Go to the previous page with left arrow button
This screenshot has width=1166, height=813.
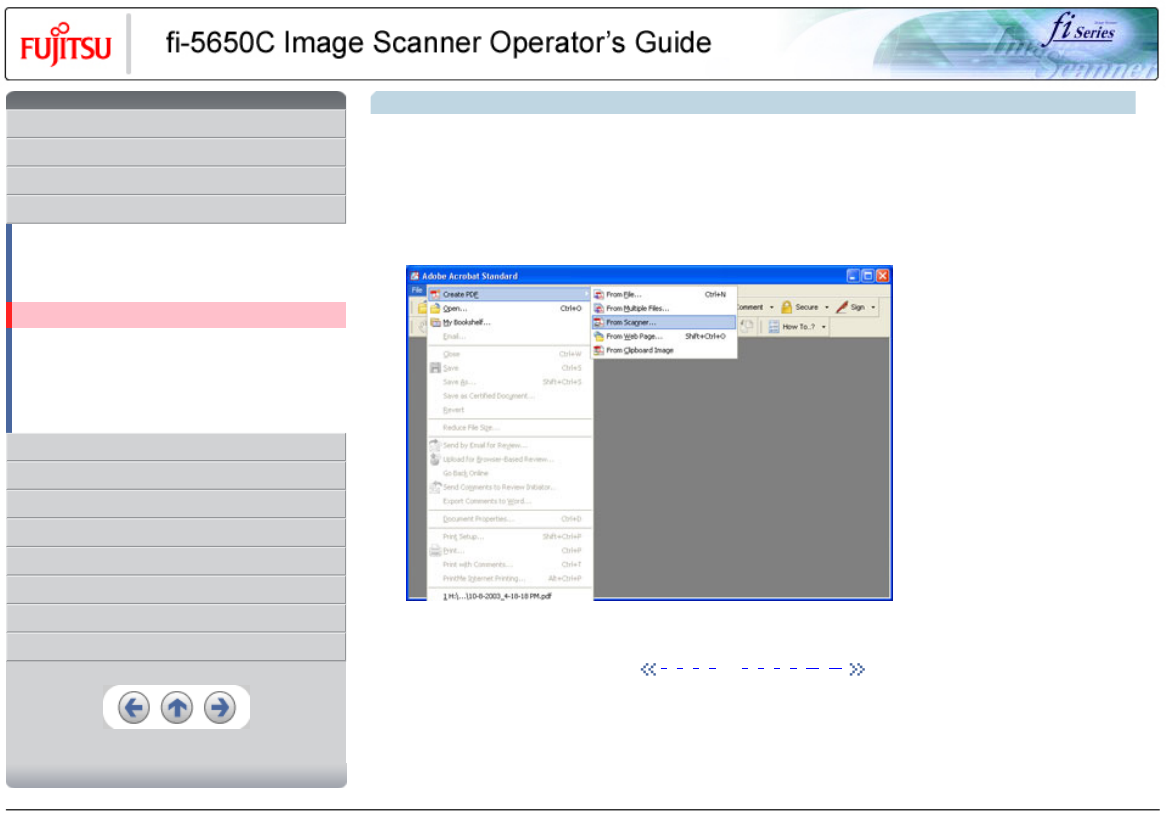(x=134, y=707)
